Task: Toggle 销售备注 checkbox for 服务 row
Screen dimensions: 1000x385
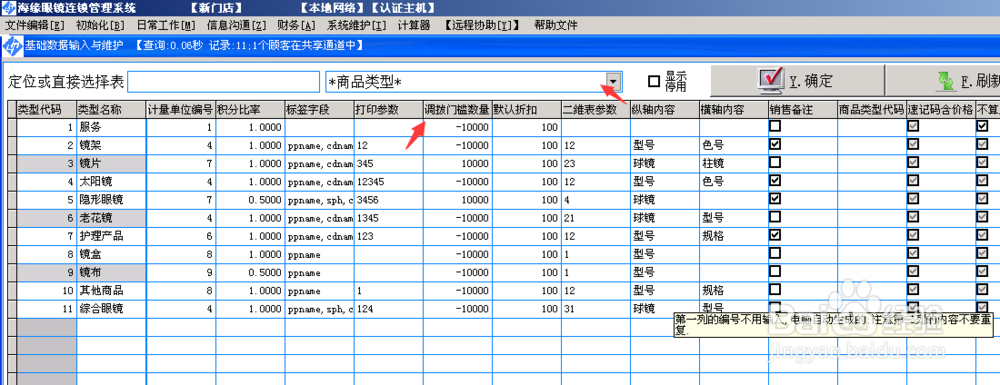Action: coord(775,127)
